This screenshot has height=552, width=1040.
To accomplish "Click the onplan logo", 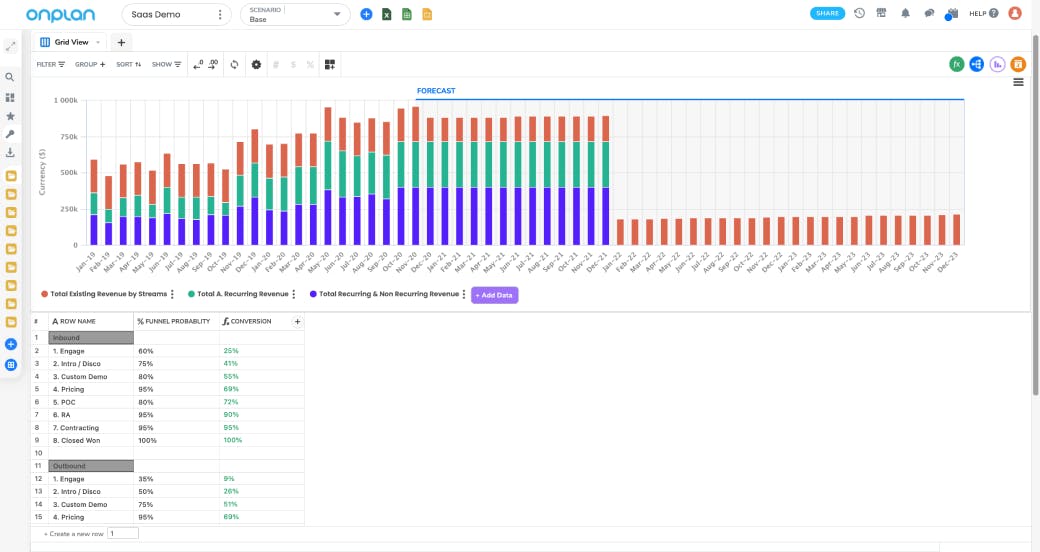I will pos(60,15).
